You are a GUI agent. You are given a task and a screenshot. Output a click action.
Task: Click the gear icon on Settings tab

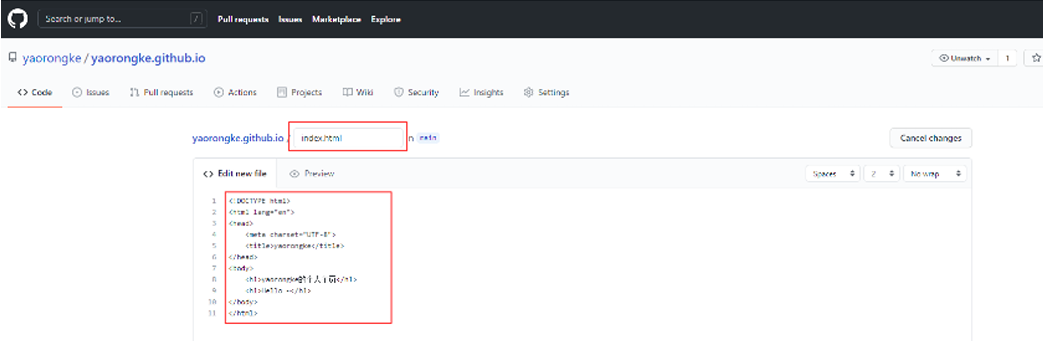pos(528,92)
